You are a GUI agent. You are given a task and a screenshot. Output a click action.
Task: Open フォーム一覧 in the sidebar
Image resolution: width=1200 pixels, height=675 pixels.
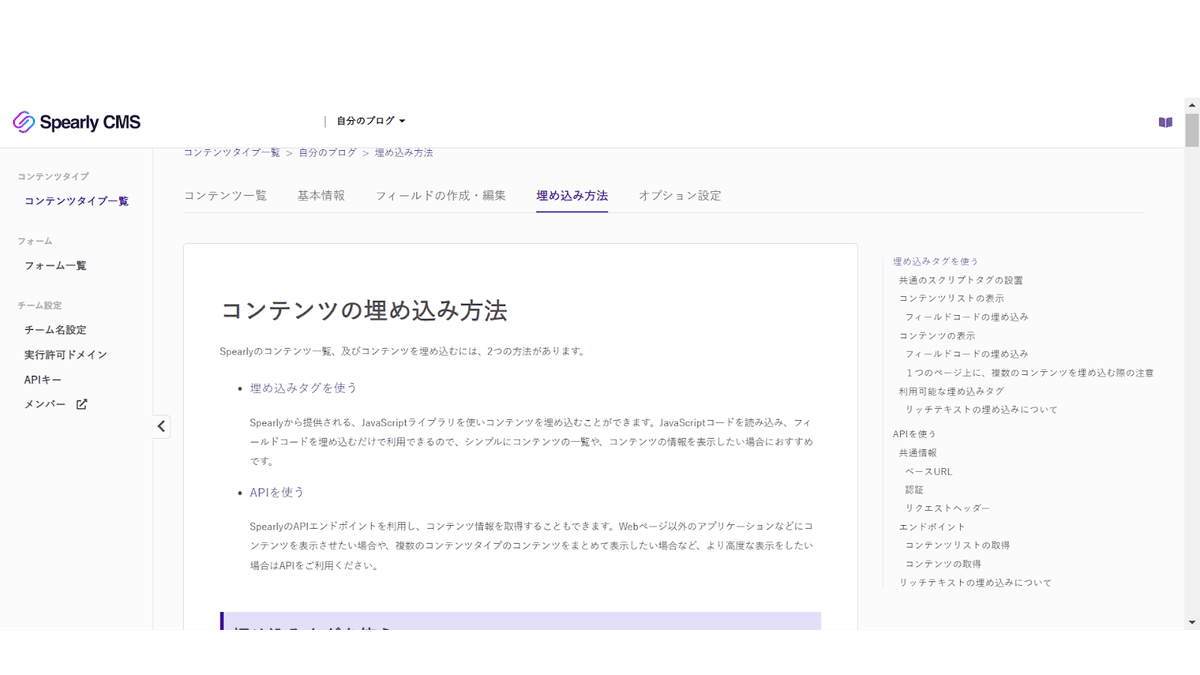pyautogui.click(x=56, y=265)
